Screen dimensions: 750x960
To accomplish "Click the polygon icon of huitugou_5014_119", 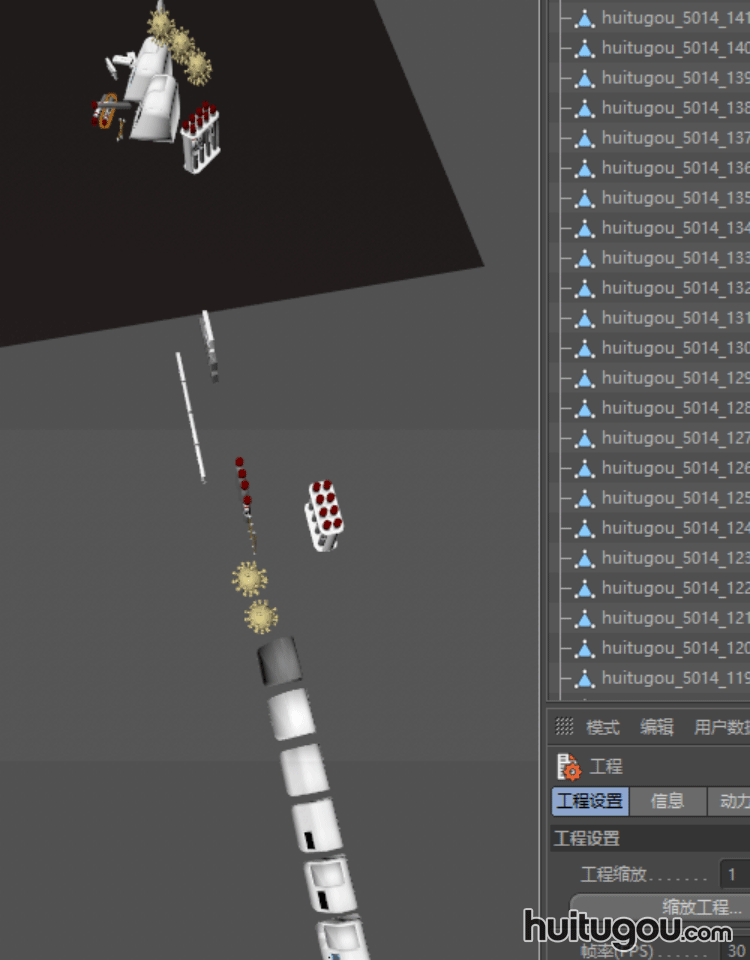I will coord(585,679).
